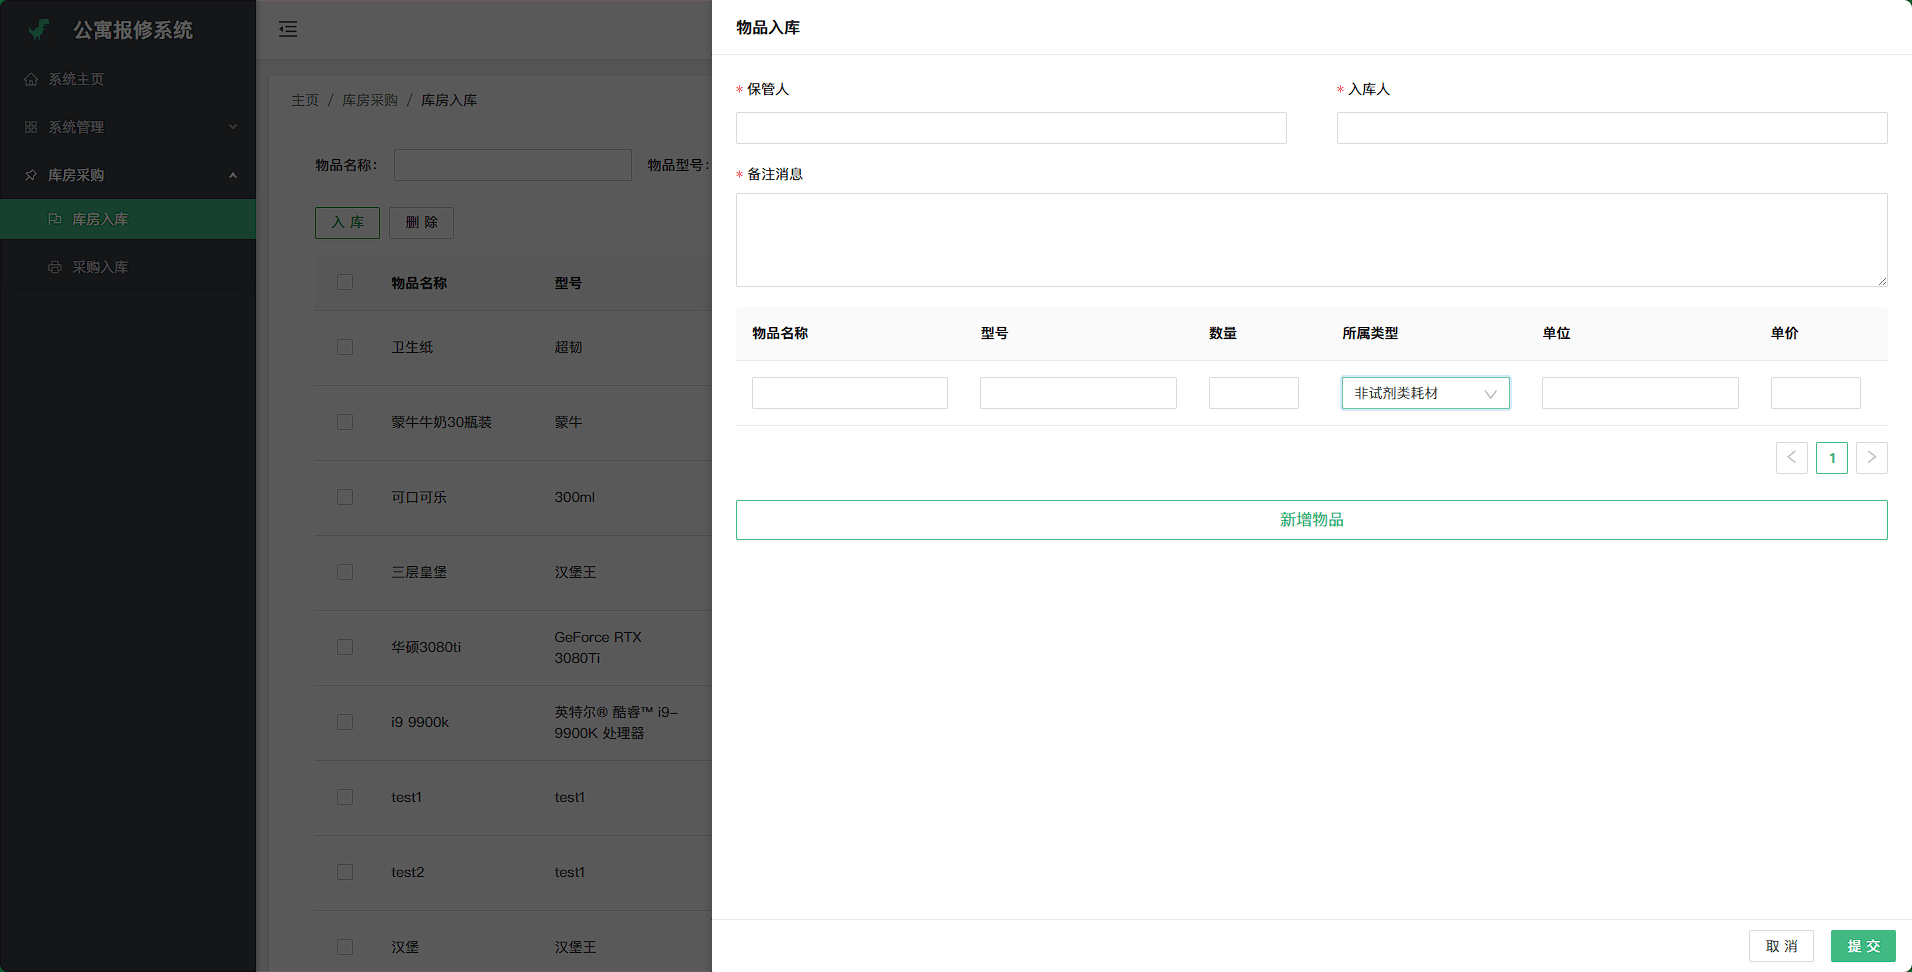
Task: Click the dinosaur logo icon
Action: tap(39, 29)
